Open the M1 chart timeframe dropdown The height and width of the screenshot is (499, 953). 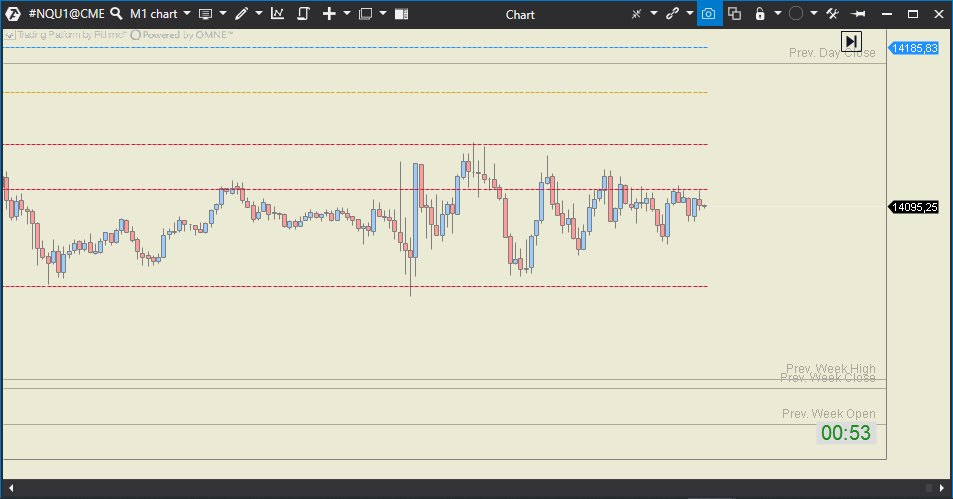[160, 13]
